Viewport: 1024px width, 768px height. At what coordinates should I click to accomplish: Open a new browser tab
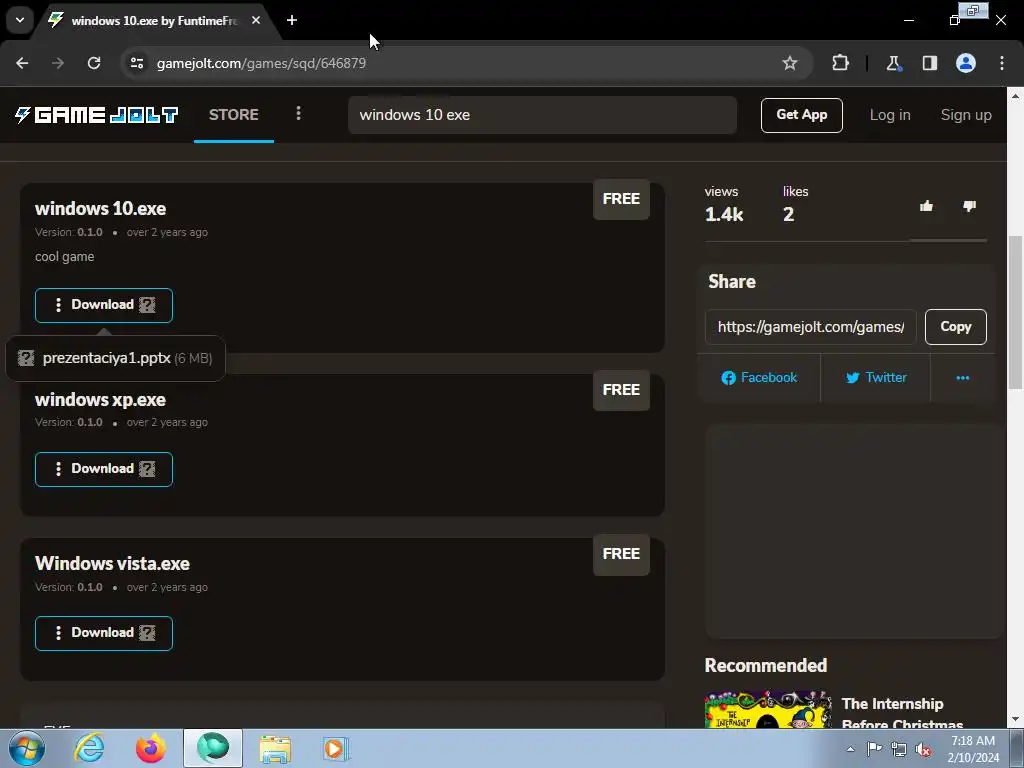pyautogui.click(x=292, y=20)
